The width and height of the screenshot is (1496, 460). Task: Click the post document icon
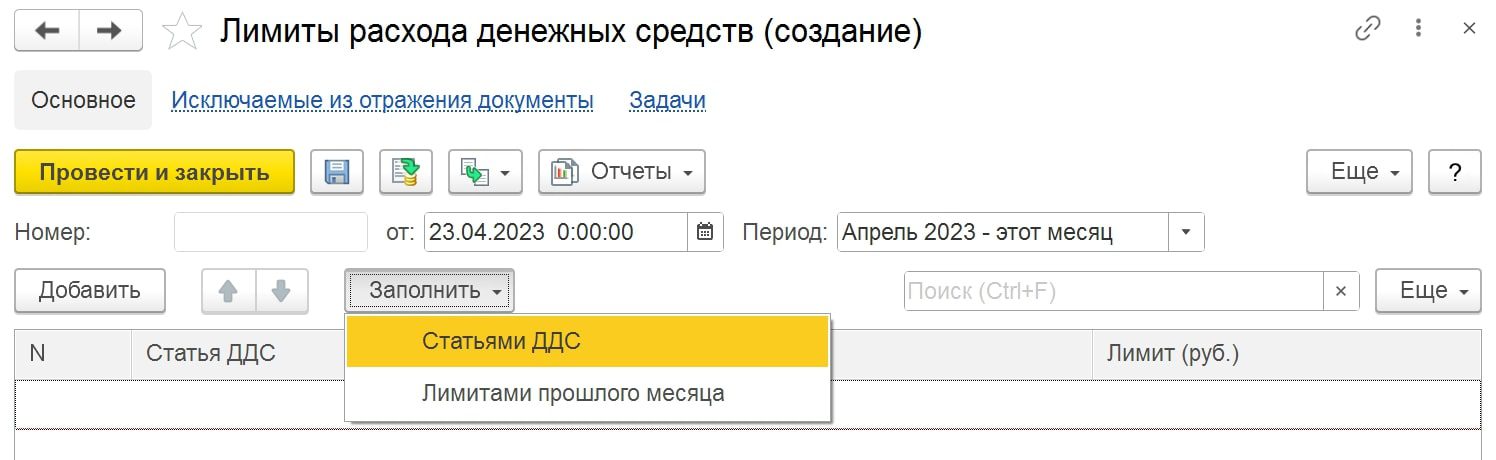pyautogui.click(x=405, y=172)
